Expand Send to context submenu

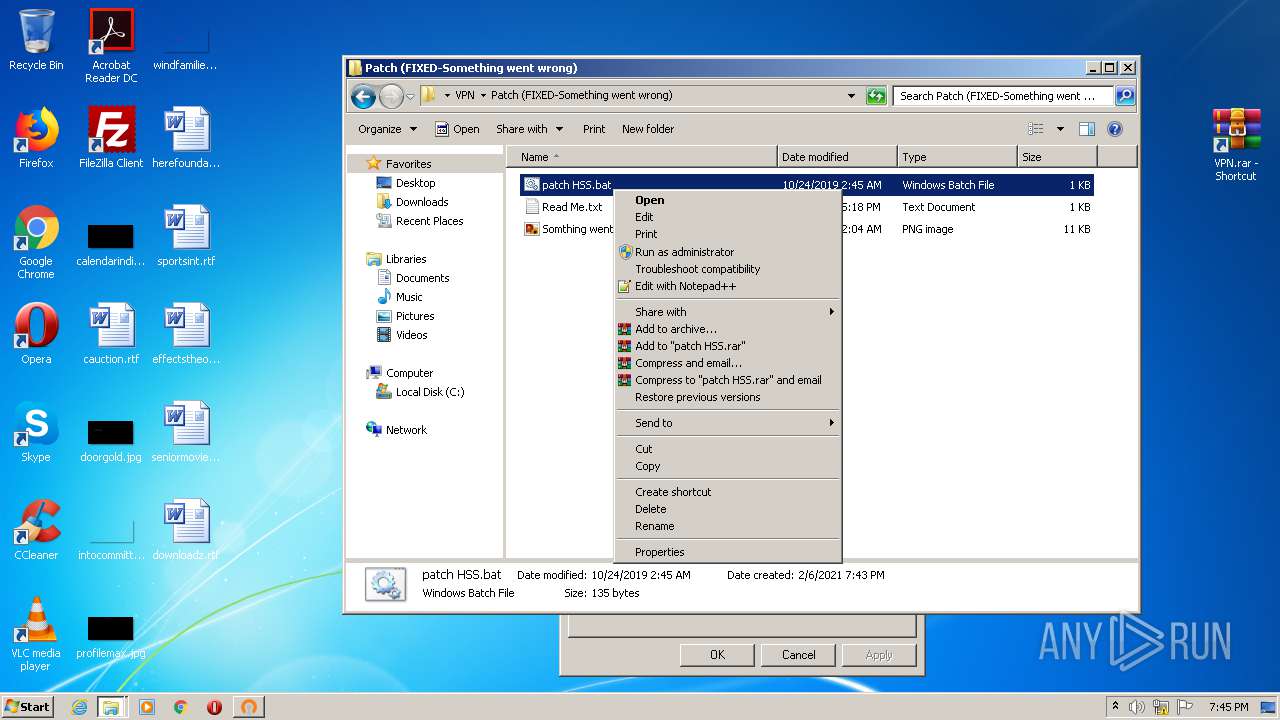[x=728, y=423]
